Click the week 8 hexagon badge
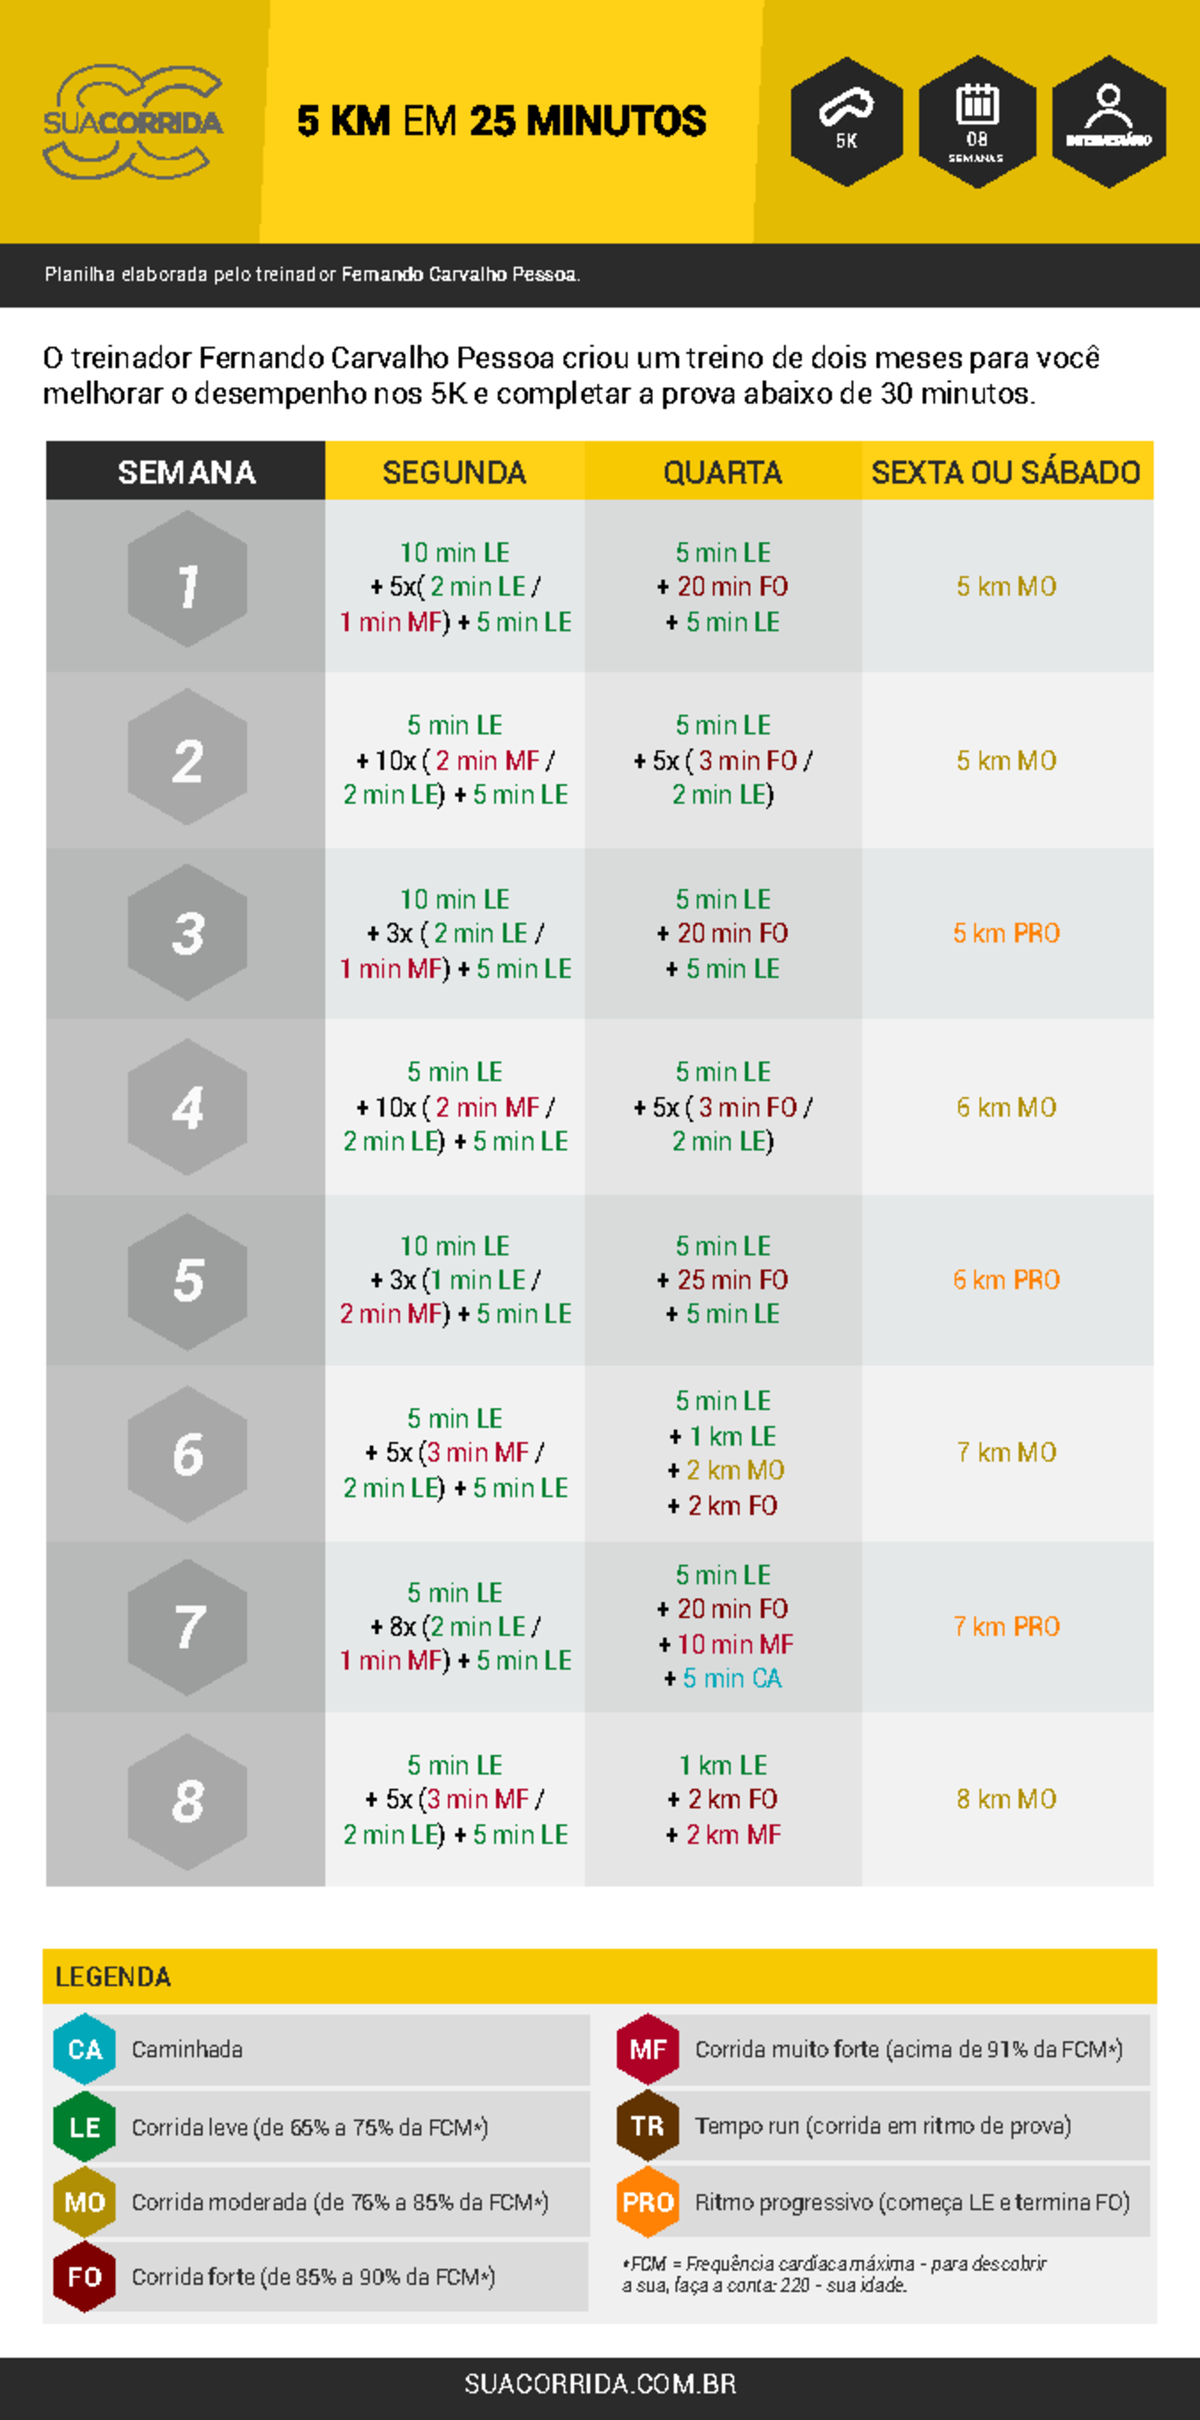This screenshot has height=2420, width=1200. click(187, 1801)
